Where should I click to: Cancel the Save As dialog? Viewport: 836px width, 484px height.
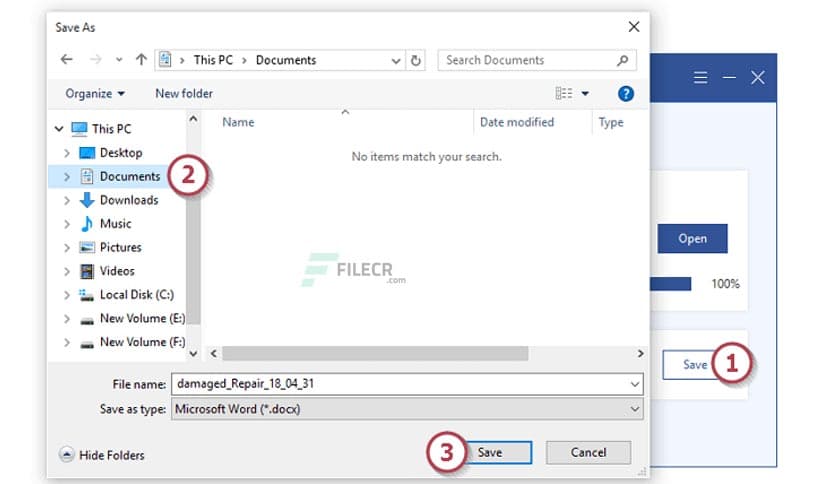(x=589, y=453)
